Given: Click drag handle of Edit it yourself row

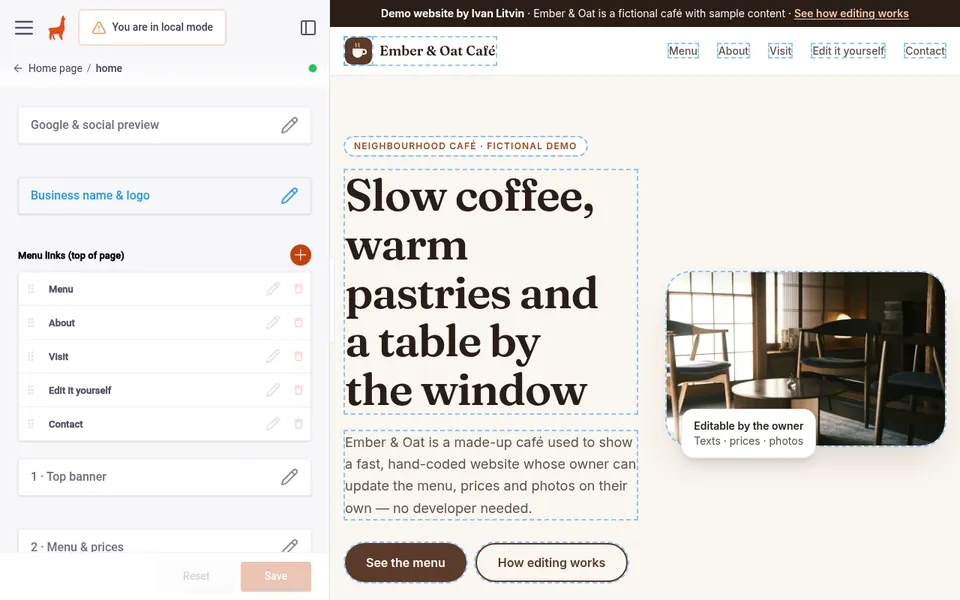Looking at the screenshot, I should click(31, 390).
